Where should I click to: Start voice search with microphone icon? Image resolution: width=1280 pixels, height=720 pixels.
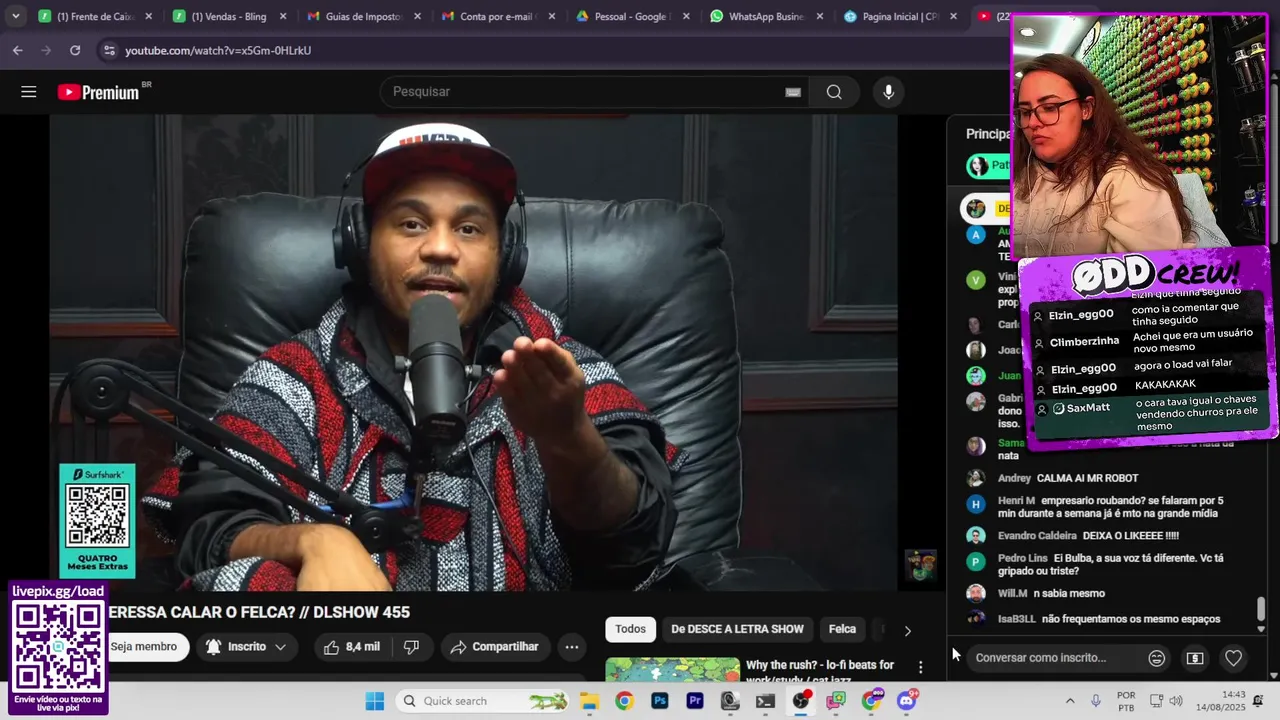[888, 92]
